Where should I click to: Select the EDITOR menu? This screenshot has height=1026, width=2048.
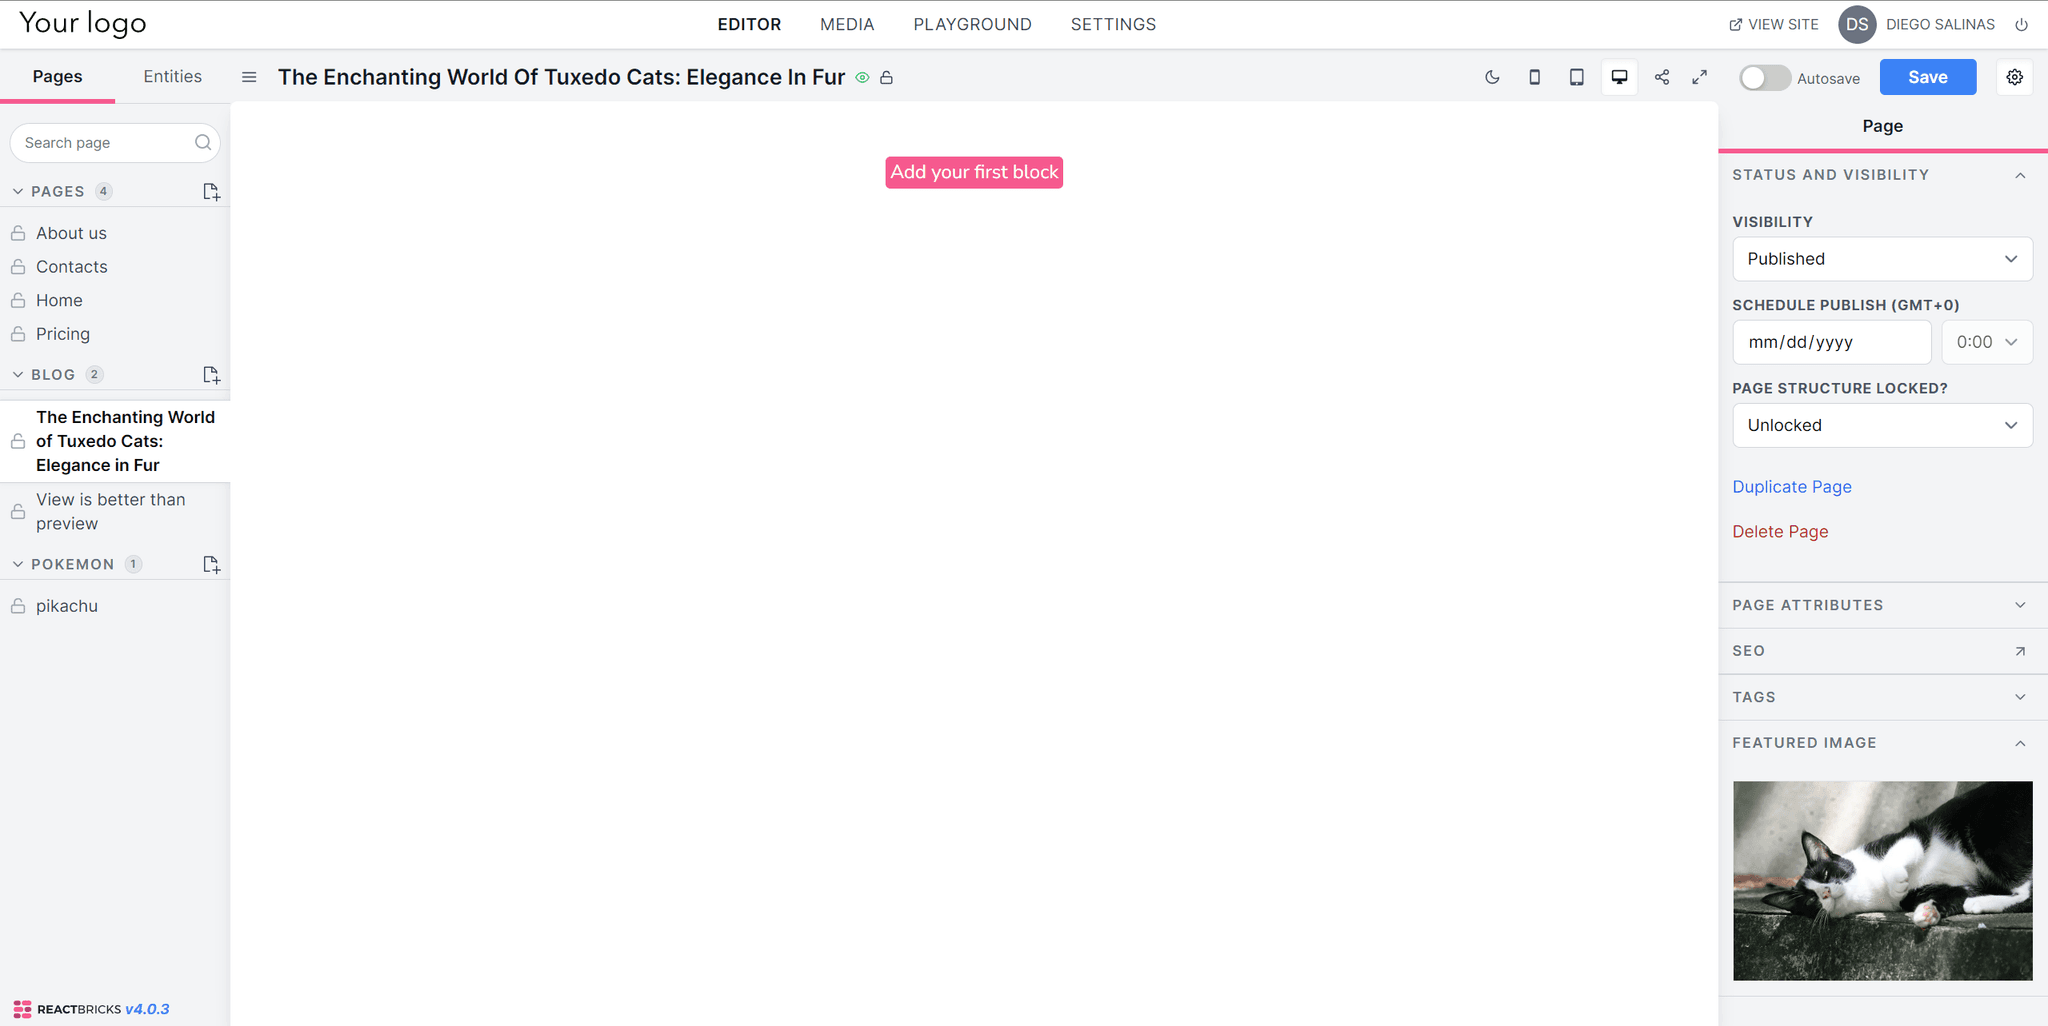[x=749, y=24]
